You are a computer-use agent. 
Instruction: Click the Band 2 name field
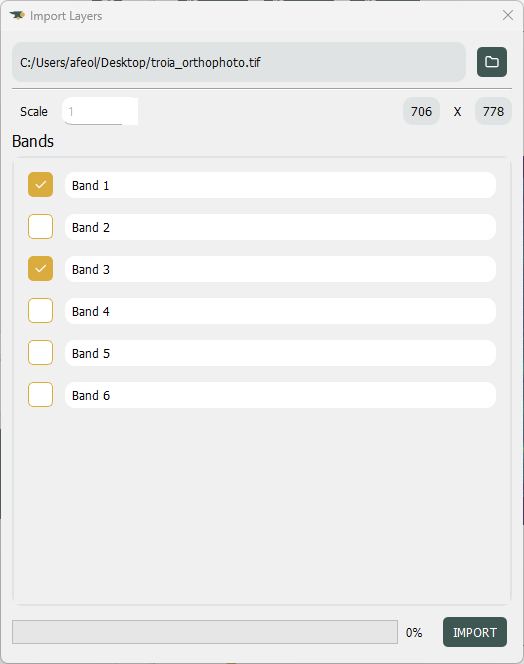pos(280,227)
